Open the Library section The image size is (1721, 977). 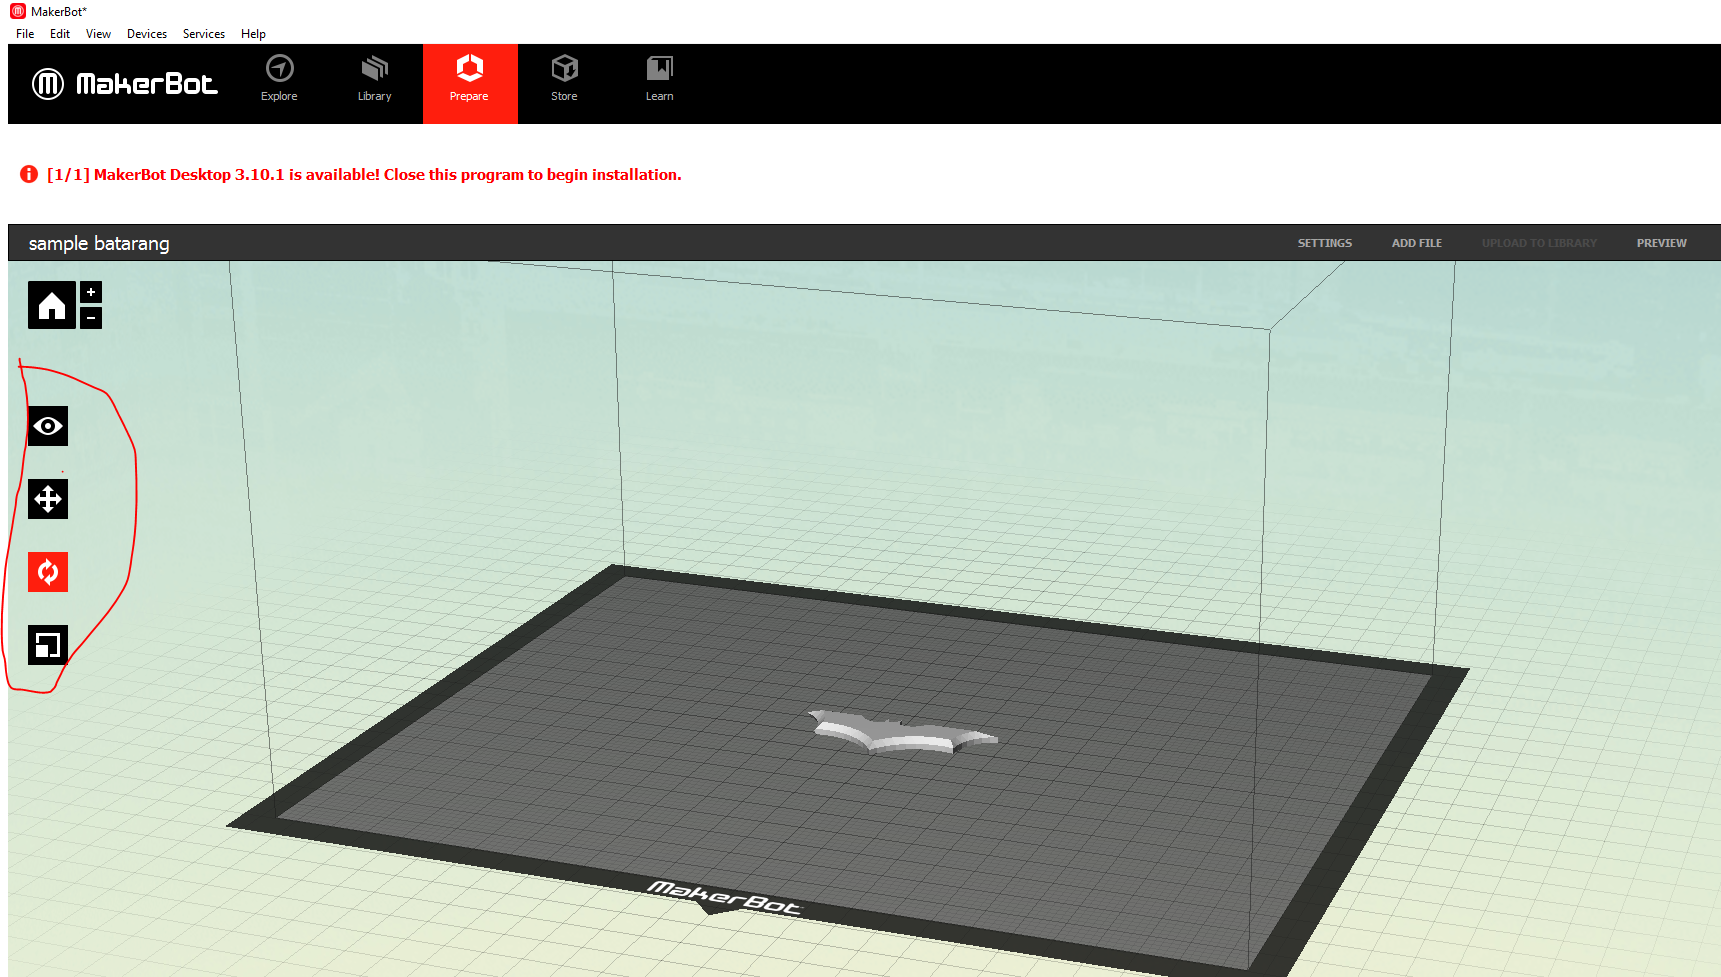click(x=374, y=79)
